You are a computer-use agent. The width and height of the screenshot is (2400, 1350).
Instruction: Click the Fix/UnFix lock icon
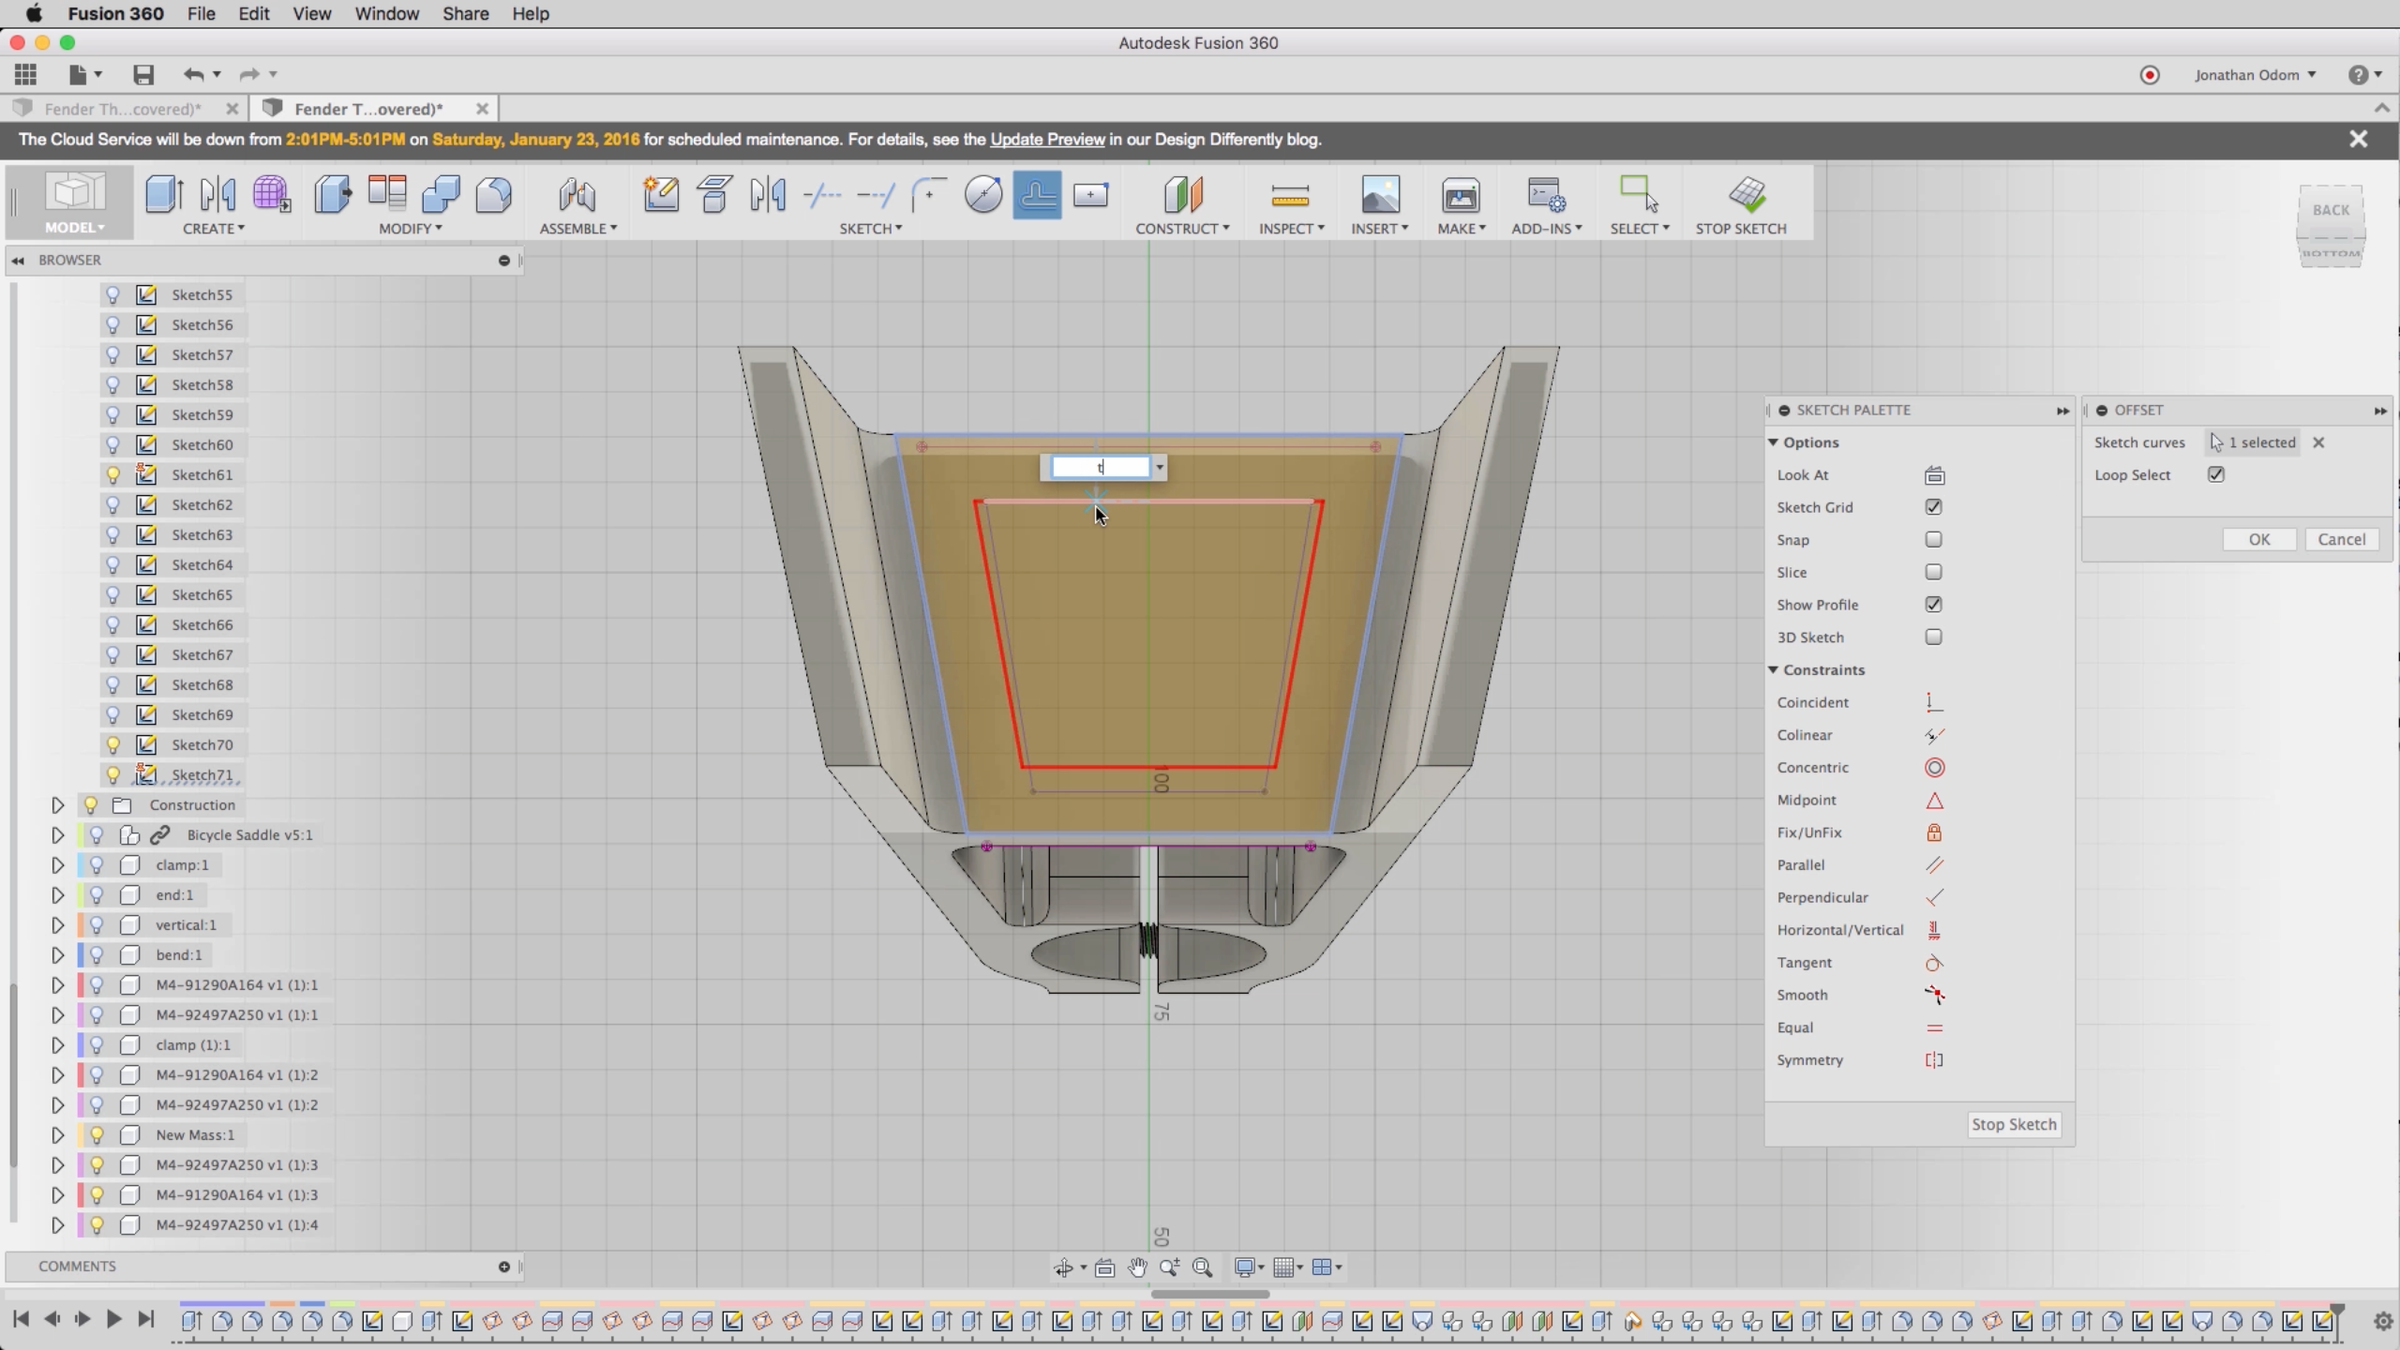(1934, 833)
